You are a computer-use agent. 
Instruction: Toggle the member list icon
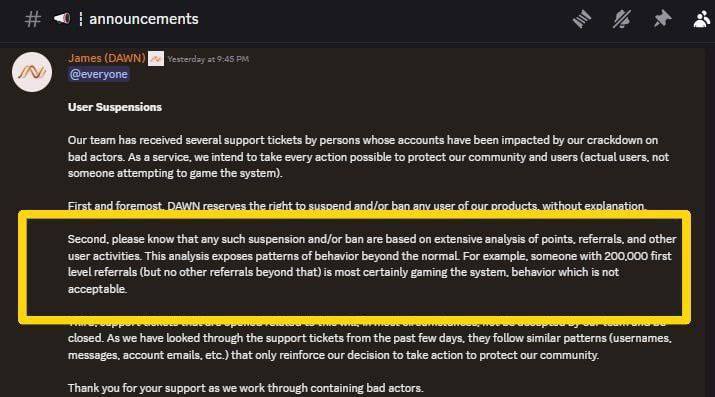click(702, 19)
